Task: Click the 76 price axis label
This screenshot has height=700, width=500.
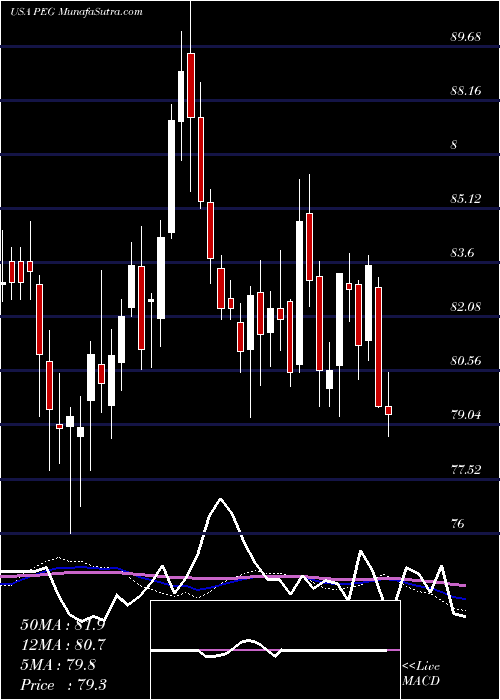Action: click(x=458, y=523)
